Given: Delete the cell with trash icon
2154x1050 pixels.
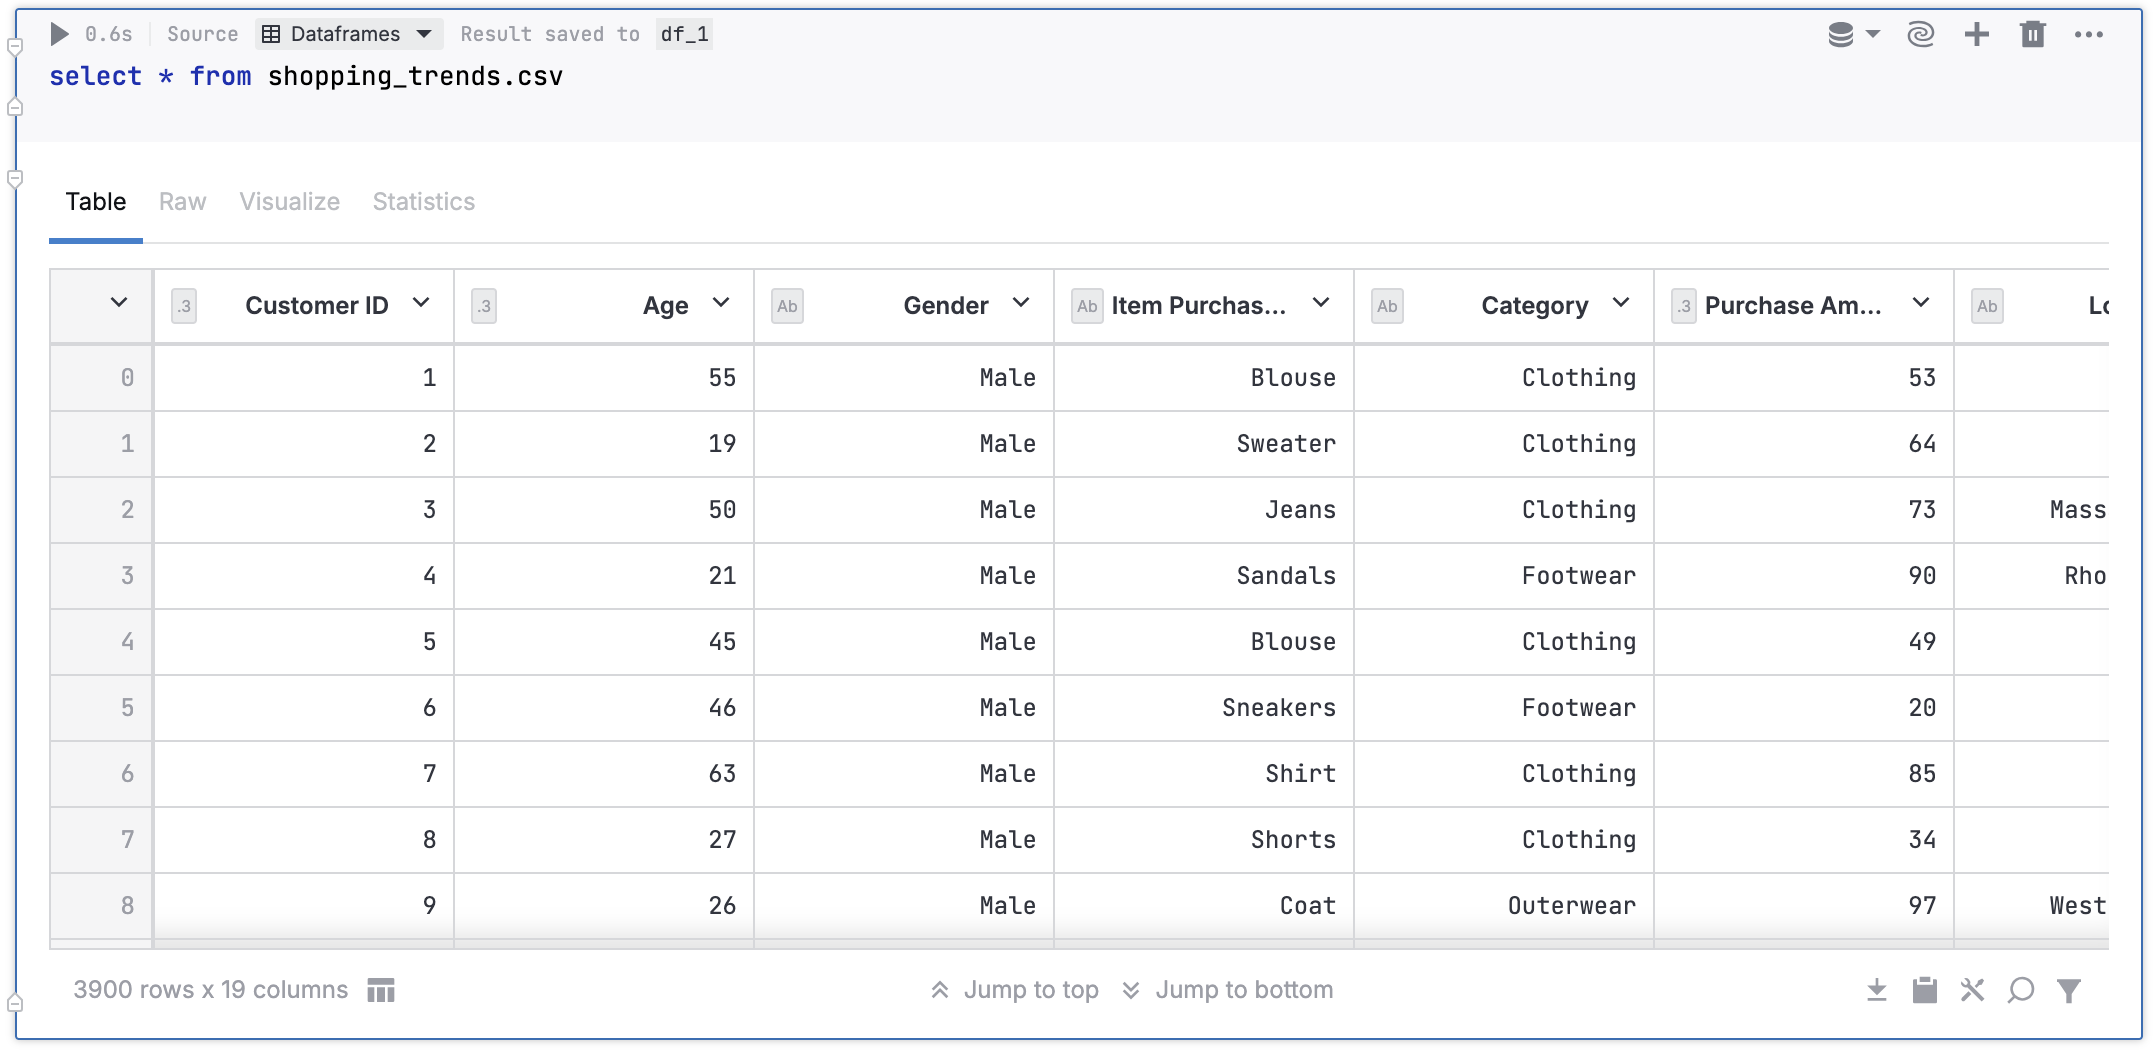Looking at the screenshot, I should (x=2032, y=34).
